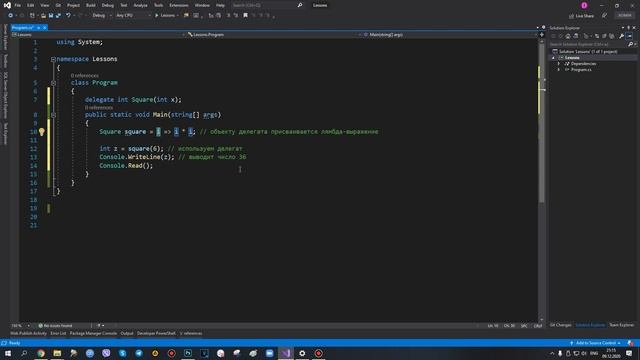Open the File menu

[x=18, y=5]
